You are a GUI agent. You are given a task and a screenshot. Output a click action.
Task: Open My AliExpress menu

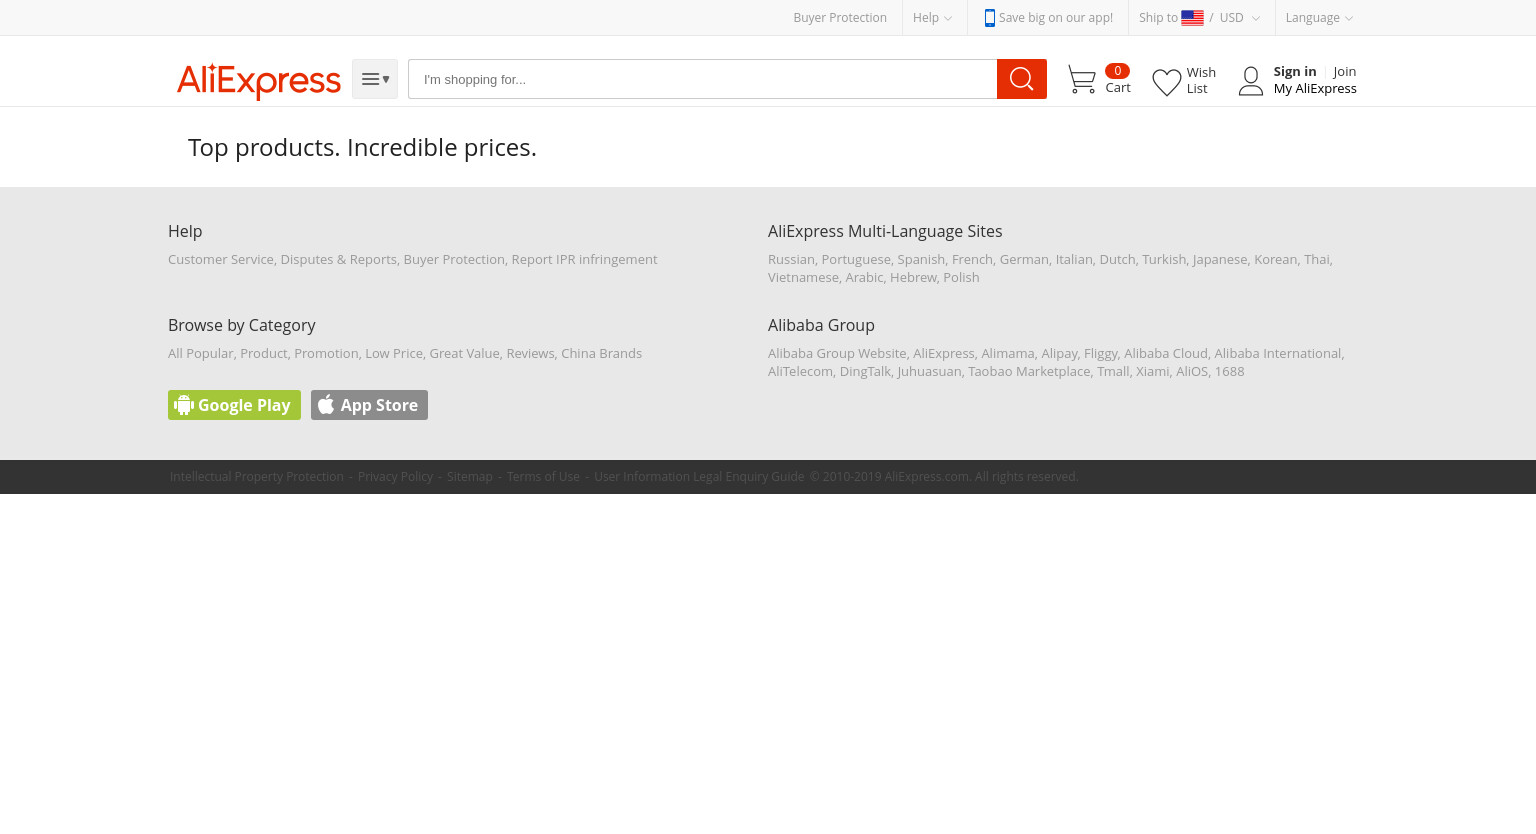click(1315, 89)
